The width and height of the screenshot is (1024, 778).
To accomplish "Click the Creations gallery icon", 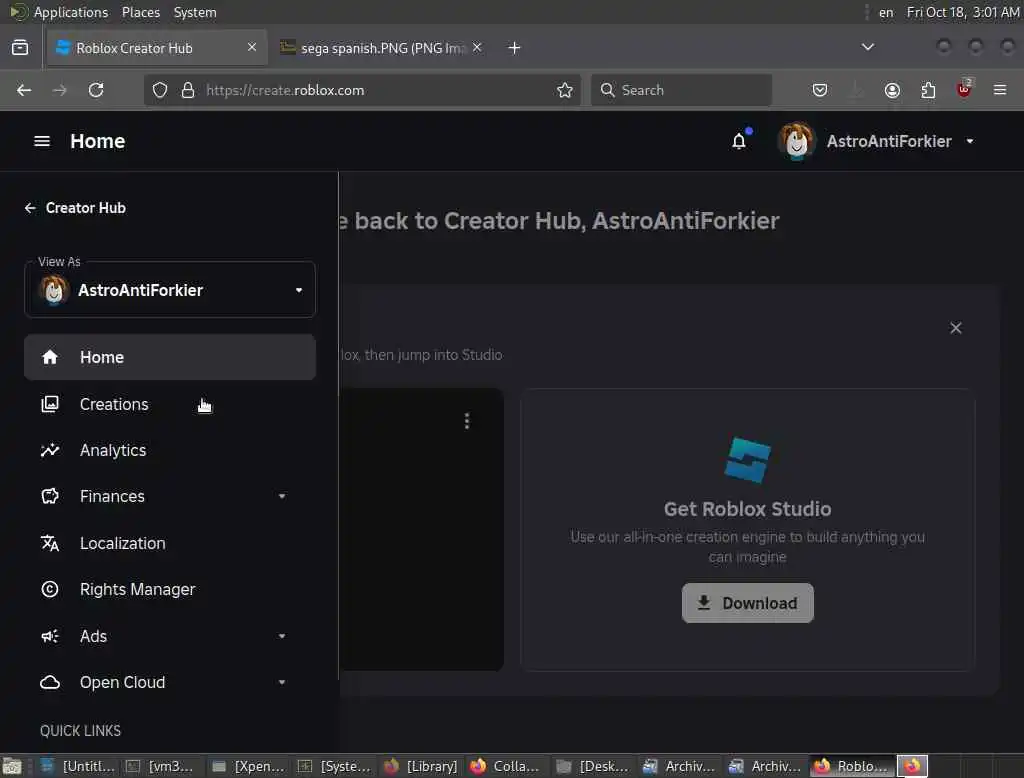I will click(x=50, y=404).
